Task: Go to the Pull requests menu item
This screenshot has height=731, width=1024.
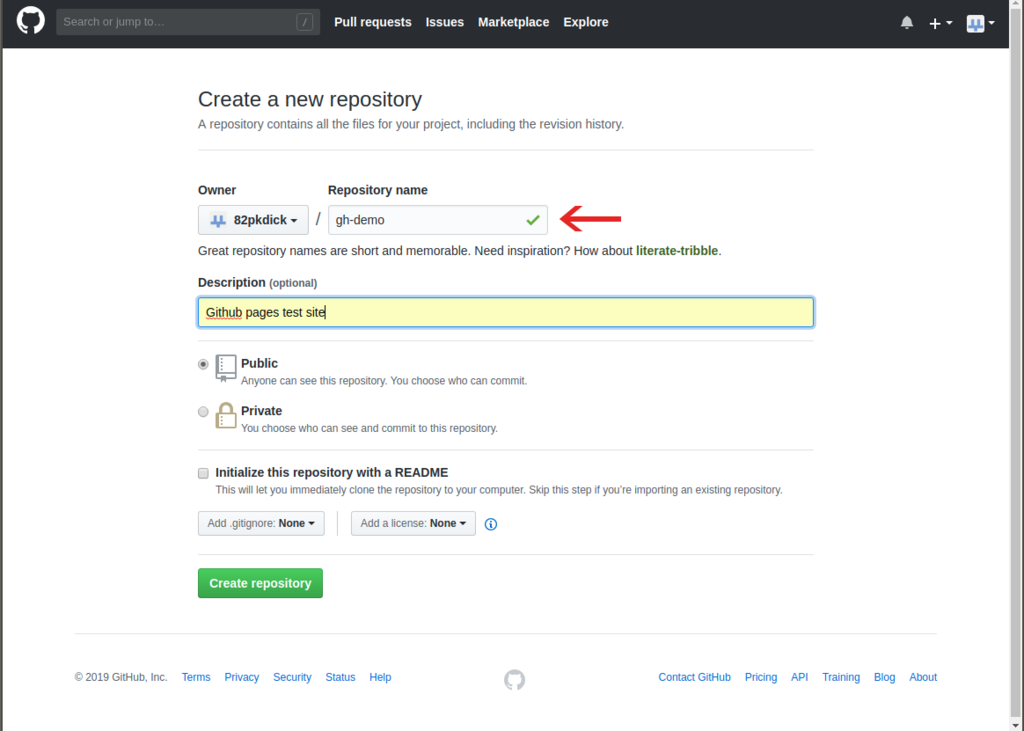Action: pos(373,21)
